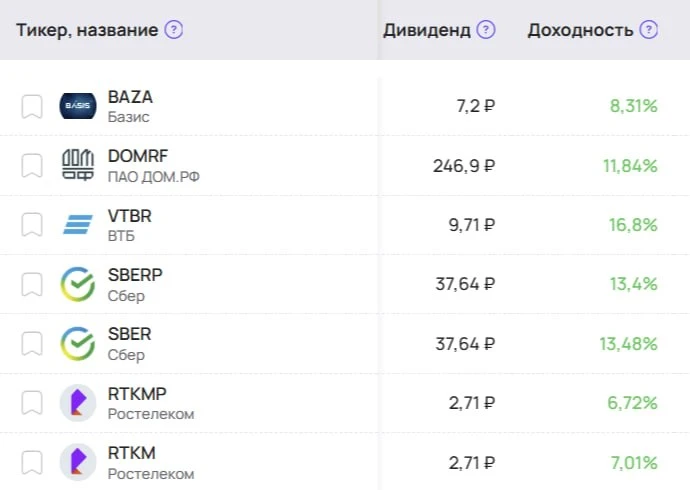Click the yield value 13,4%
Image resolution: width=690 pixels, height=490 pixels.
tap(634, 284)
